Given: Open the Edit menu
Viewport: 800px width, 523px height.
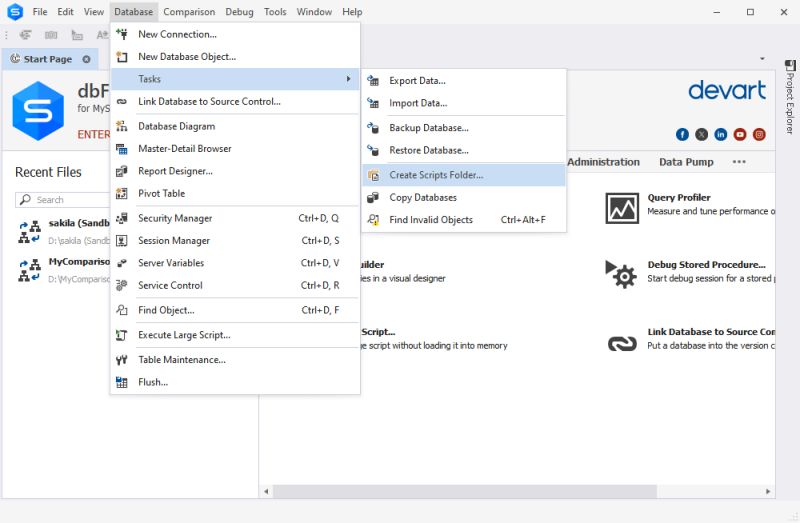Looking at the screenshot, I should tap(65, 12).
